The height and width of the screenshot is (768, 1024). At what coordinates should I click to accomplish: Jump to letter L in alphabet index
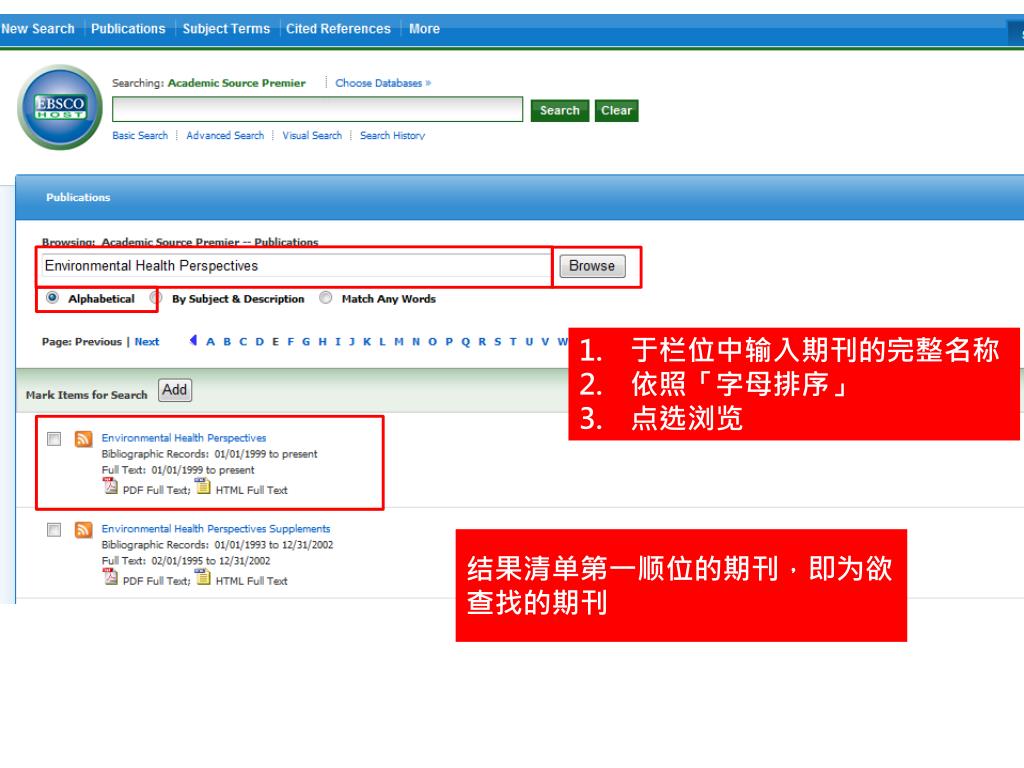383,342
